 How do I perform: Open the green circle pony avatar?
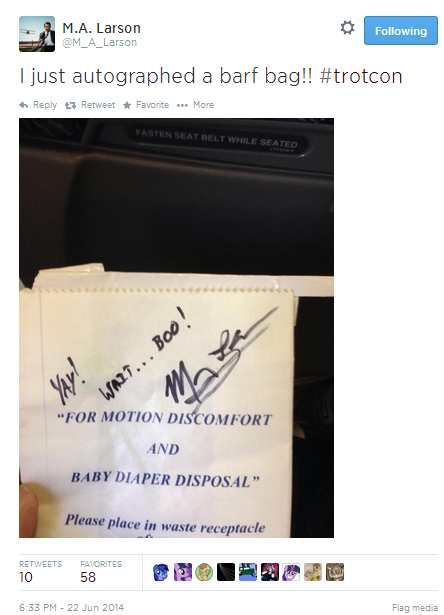tap(204, 572)
